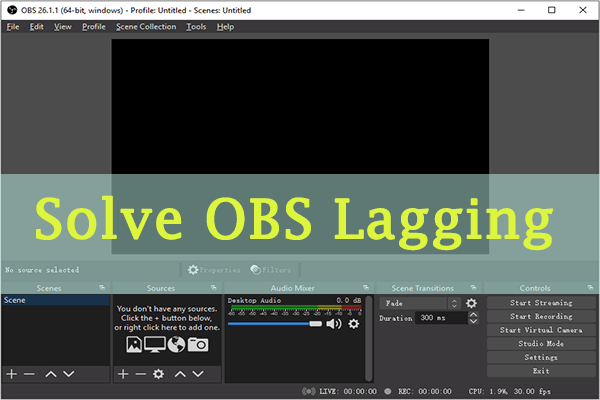Viewport: 600px width, 400px height.
Task: Click the preview canvas area
Action: point(300,146)
